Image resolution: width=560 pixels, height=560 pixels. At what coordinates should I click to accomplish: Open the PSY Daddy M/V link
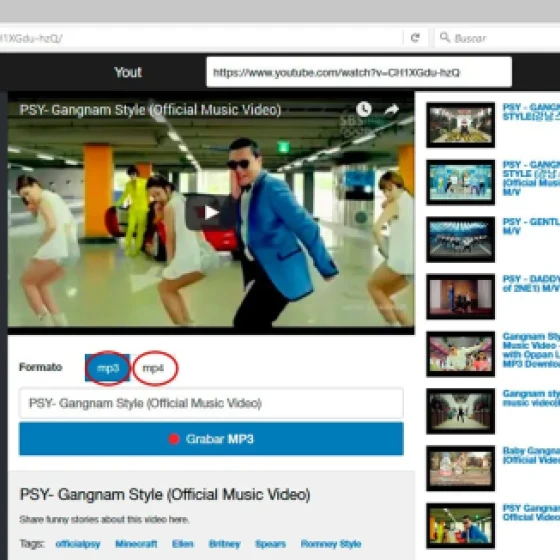(x=531, y=283)
